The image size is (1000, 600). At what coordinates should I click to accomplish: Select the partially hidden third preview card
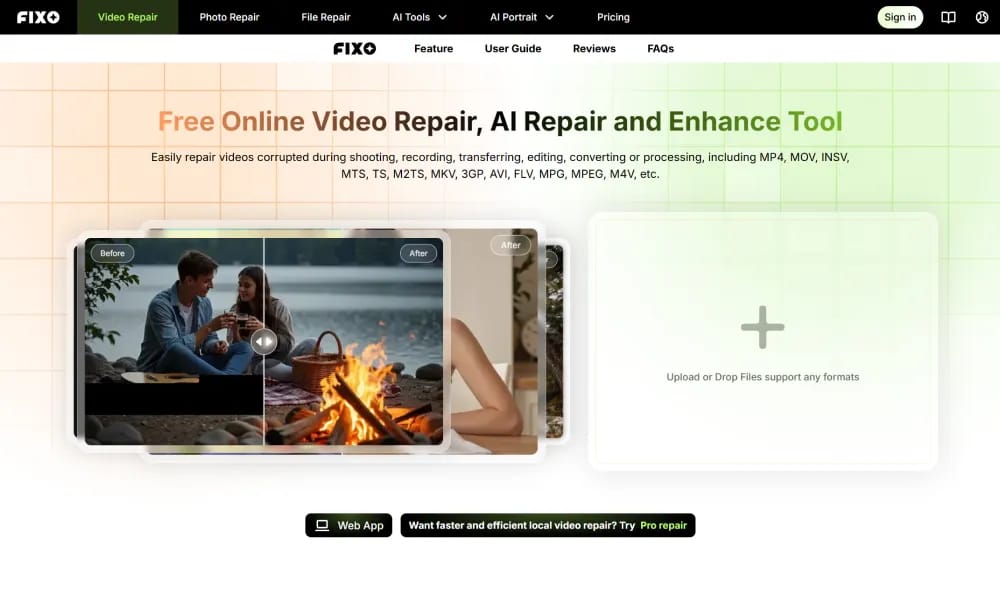554,341
